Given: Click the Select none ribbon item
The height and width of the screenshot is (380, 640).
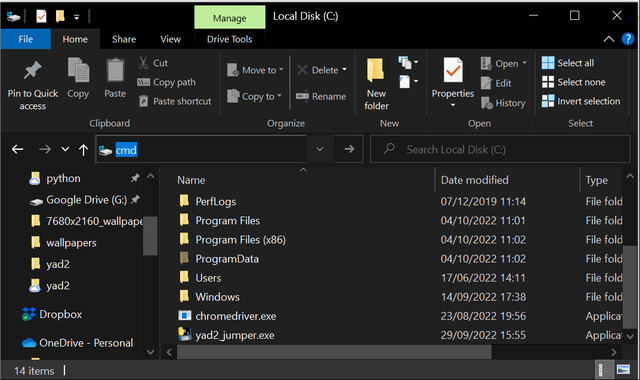Looking at the screenshot, I should coord(573,82).
